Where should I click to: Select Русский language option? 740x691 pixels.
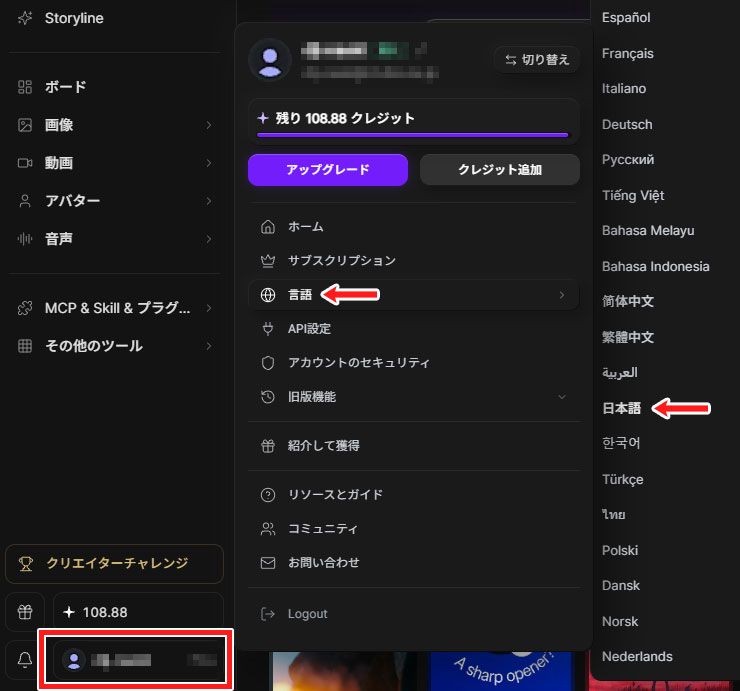[x=628, y=160]
